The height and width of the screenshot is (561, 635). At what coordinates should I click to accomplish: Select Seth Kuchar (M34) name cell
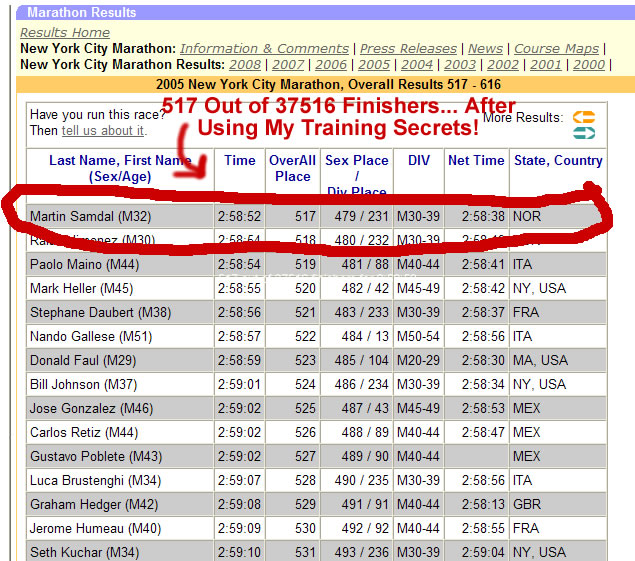click(x=120, y=552)
